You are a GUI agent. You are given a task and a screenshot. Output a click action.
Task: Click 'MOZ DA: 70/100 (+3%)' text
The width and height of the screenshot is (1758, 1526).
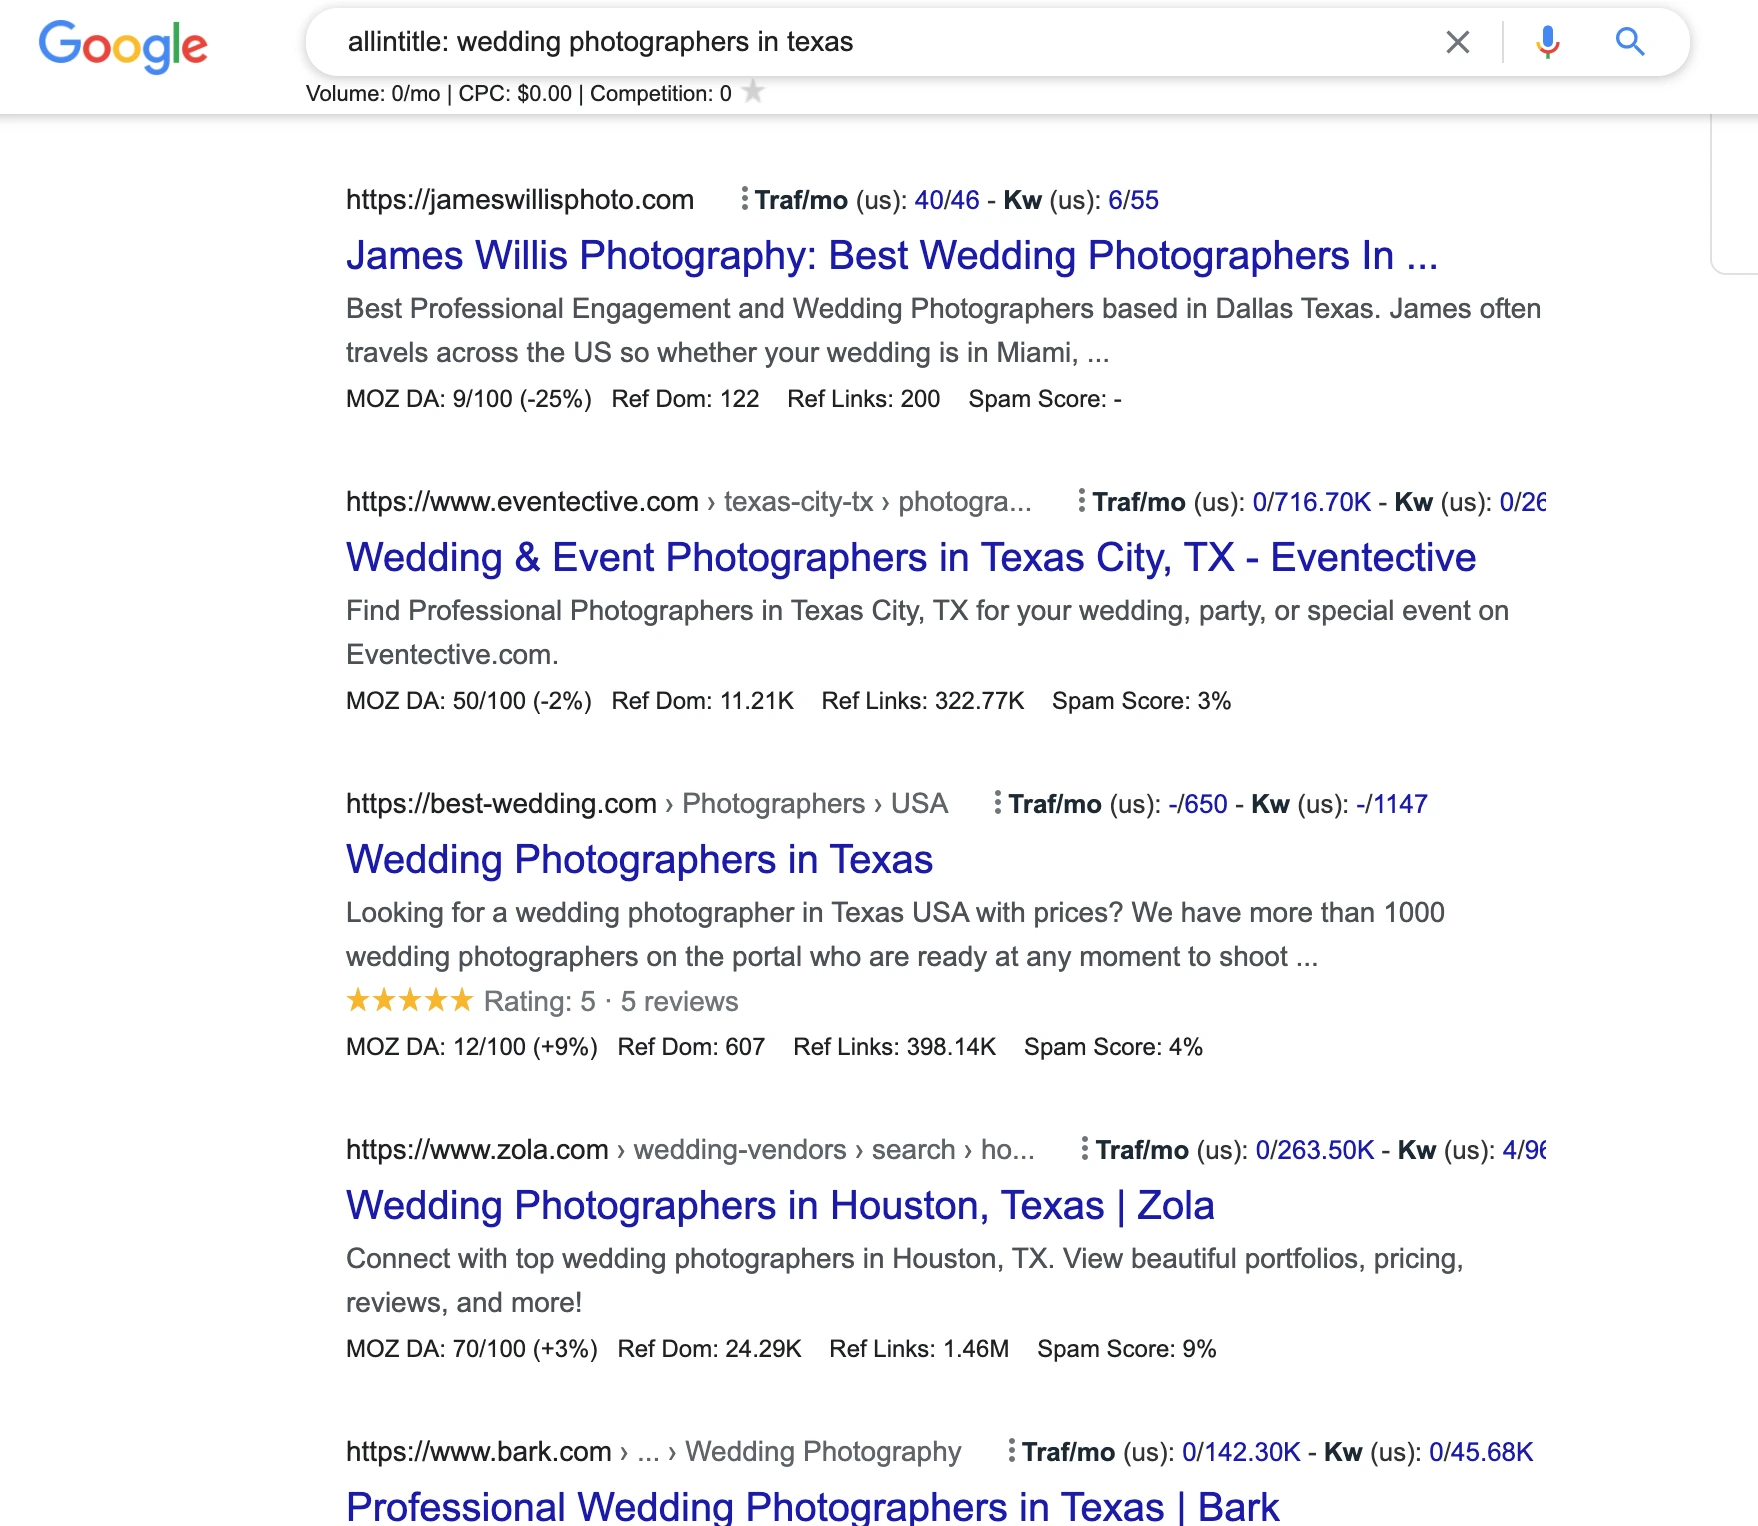472,1349
